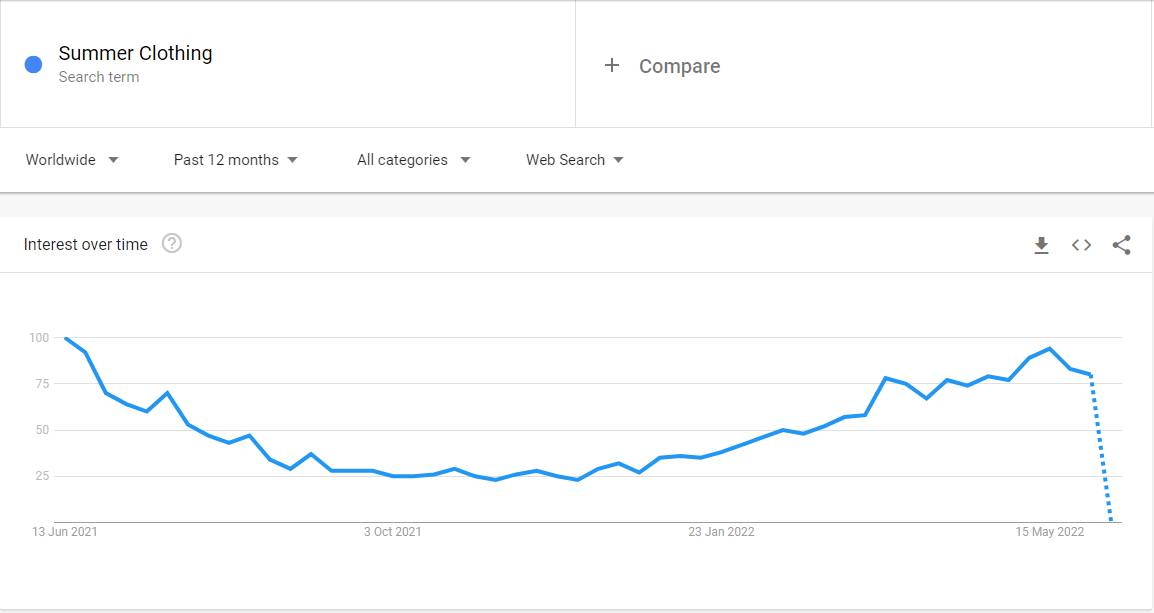
Task: Open the embed code icon
Action: coord(1081,245)
